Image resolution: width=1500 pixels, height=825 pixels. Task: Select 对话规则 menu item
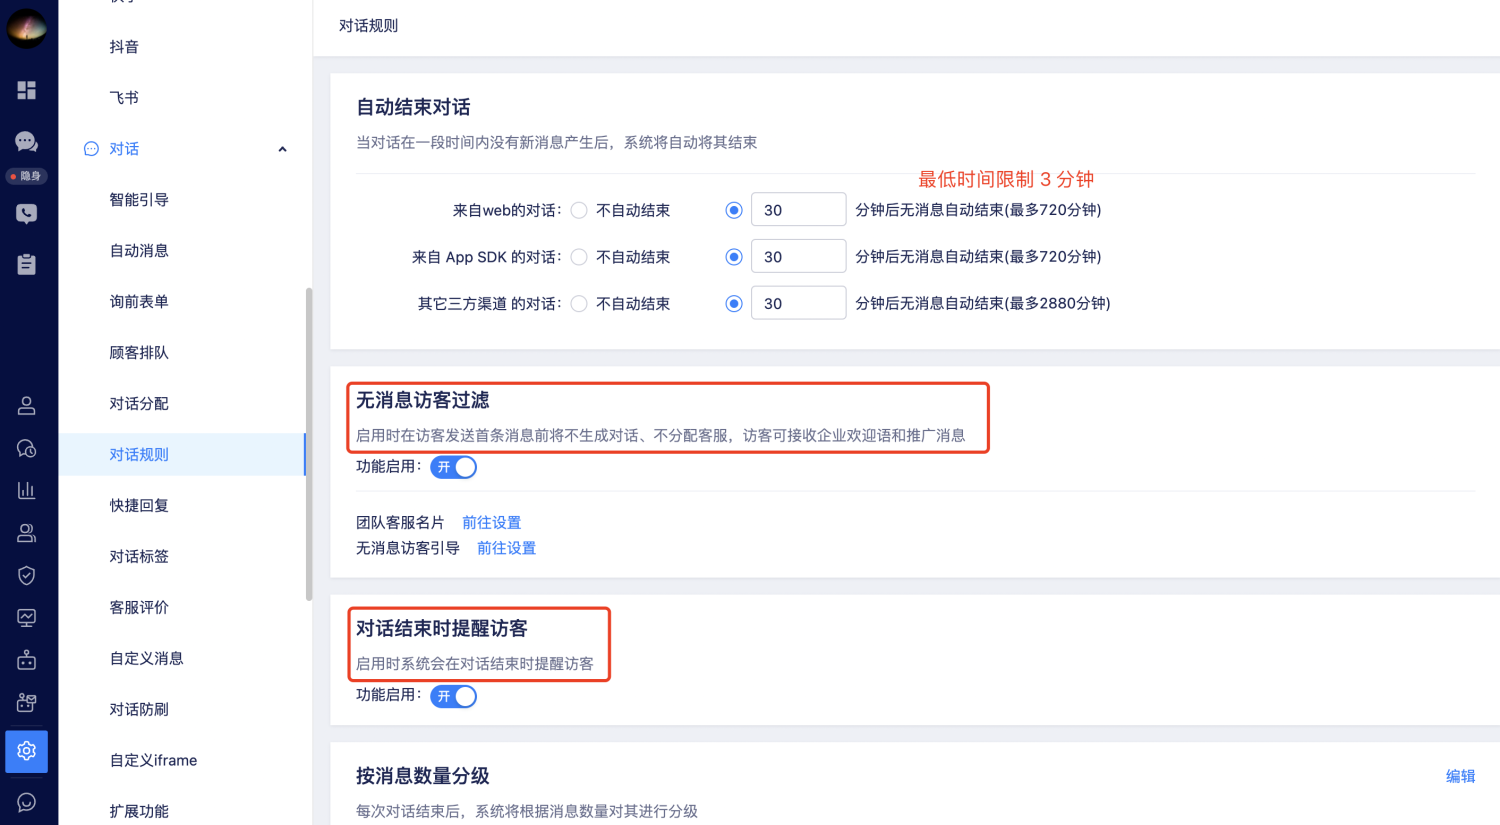coord(182,455)
